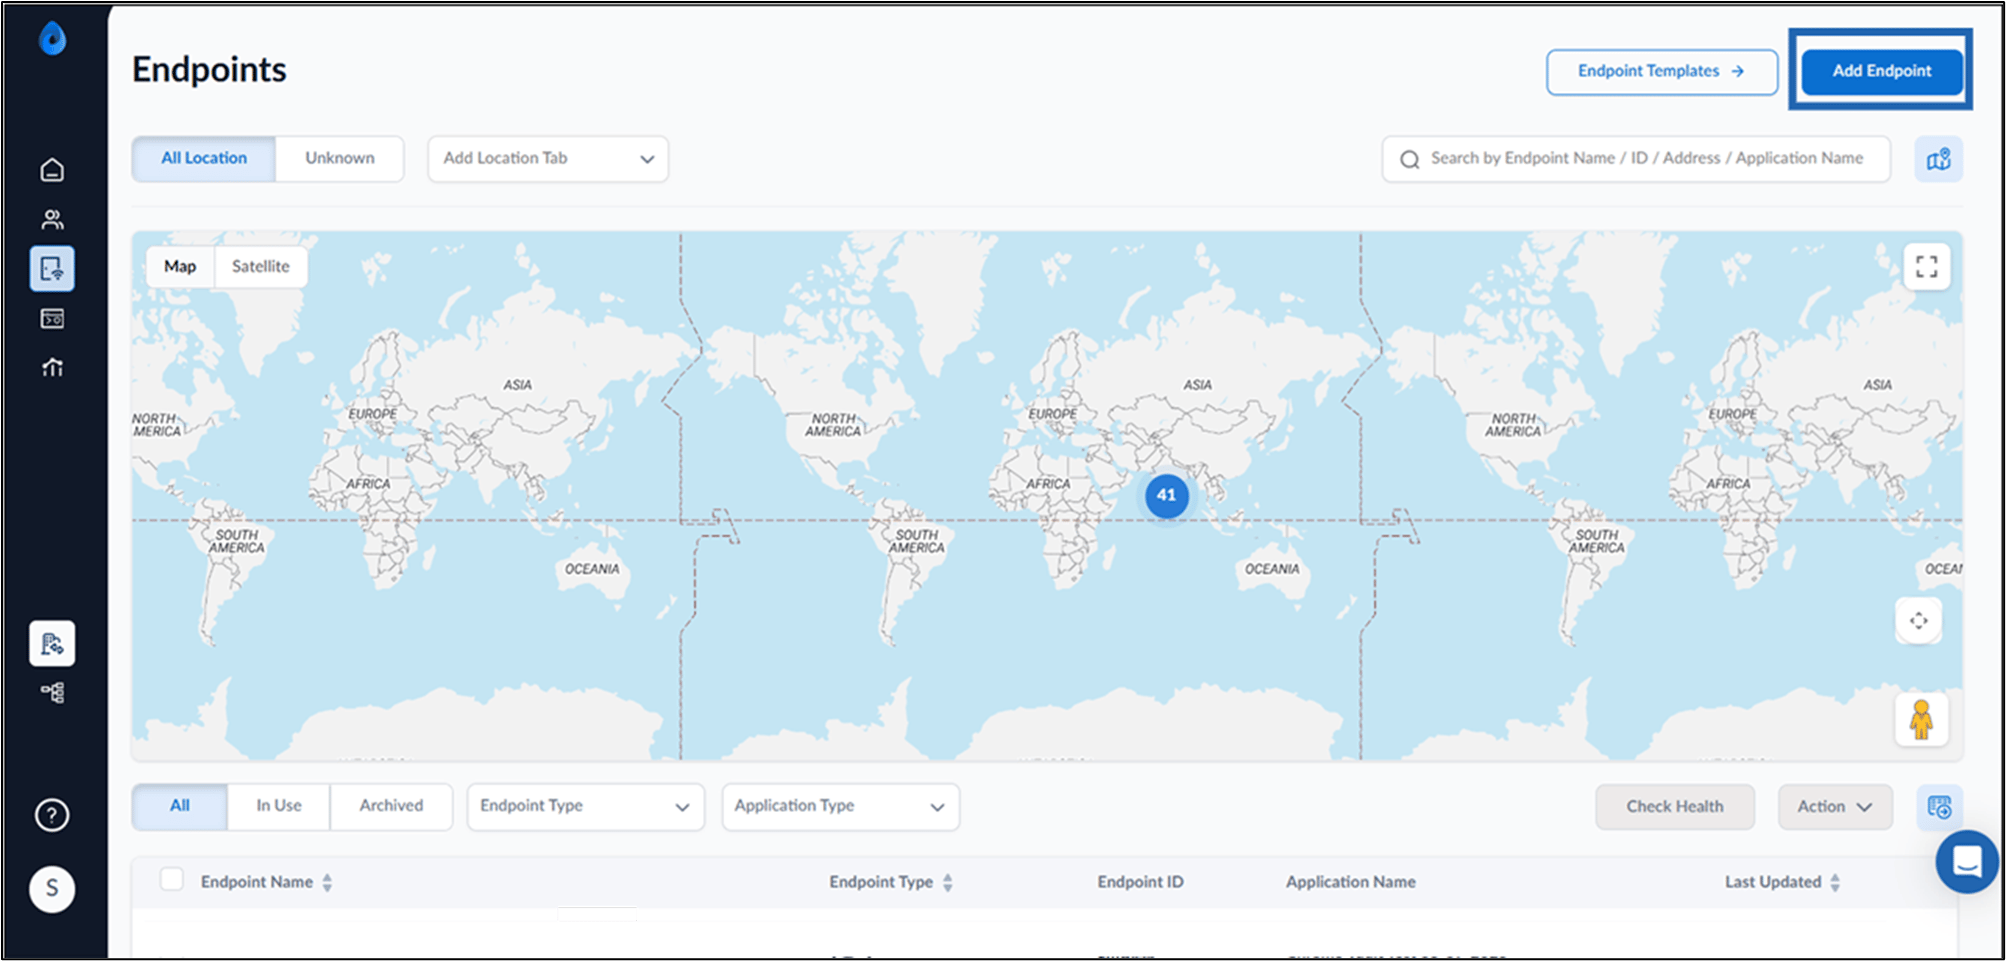The image size is (2006, 961).
Task: Click the Check Health button
Action: coord(1675,807)
